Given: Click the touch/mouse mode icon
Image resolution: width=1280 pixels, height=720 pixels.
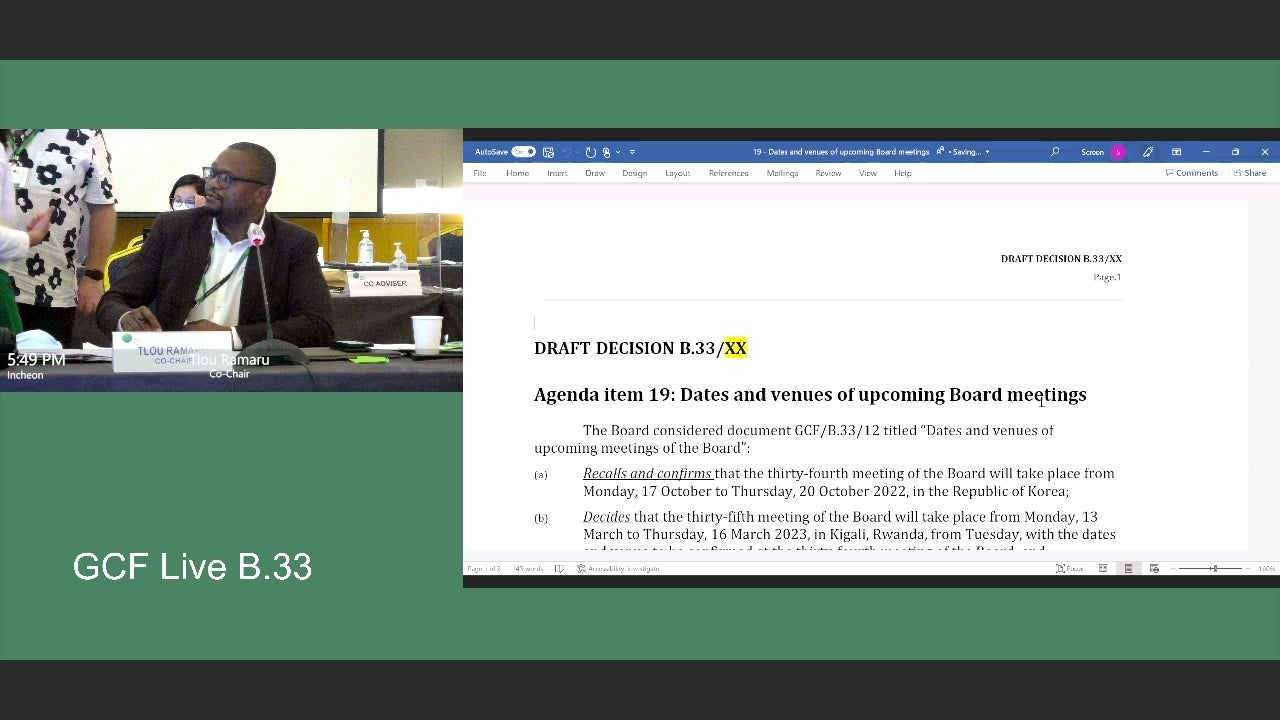Looking at the screenshot, I should pos(606,152).
